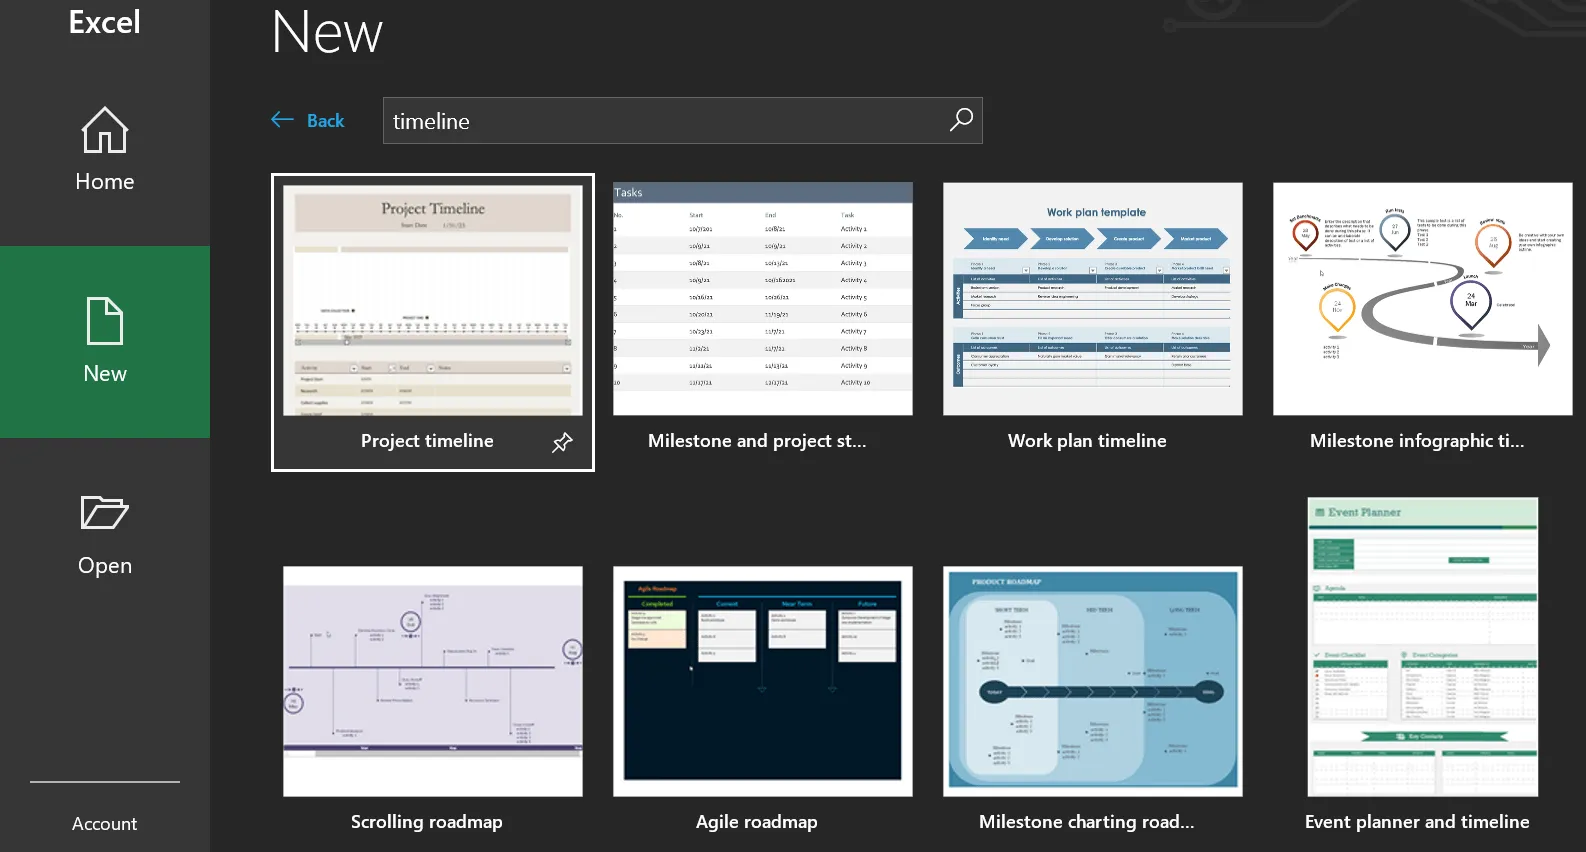This screenshot has height=852, width=1586.
Task: Open the Project timeline template thumbnail
Action: coord(433,300)
